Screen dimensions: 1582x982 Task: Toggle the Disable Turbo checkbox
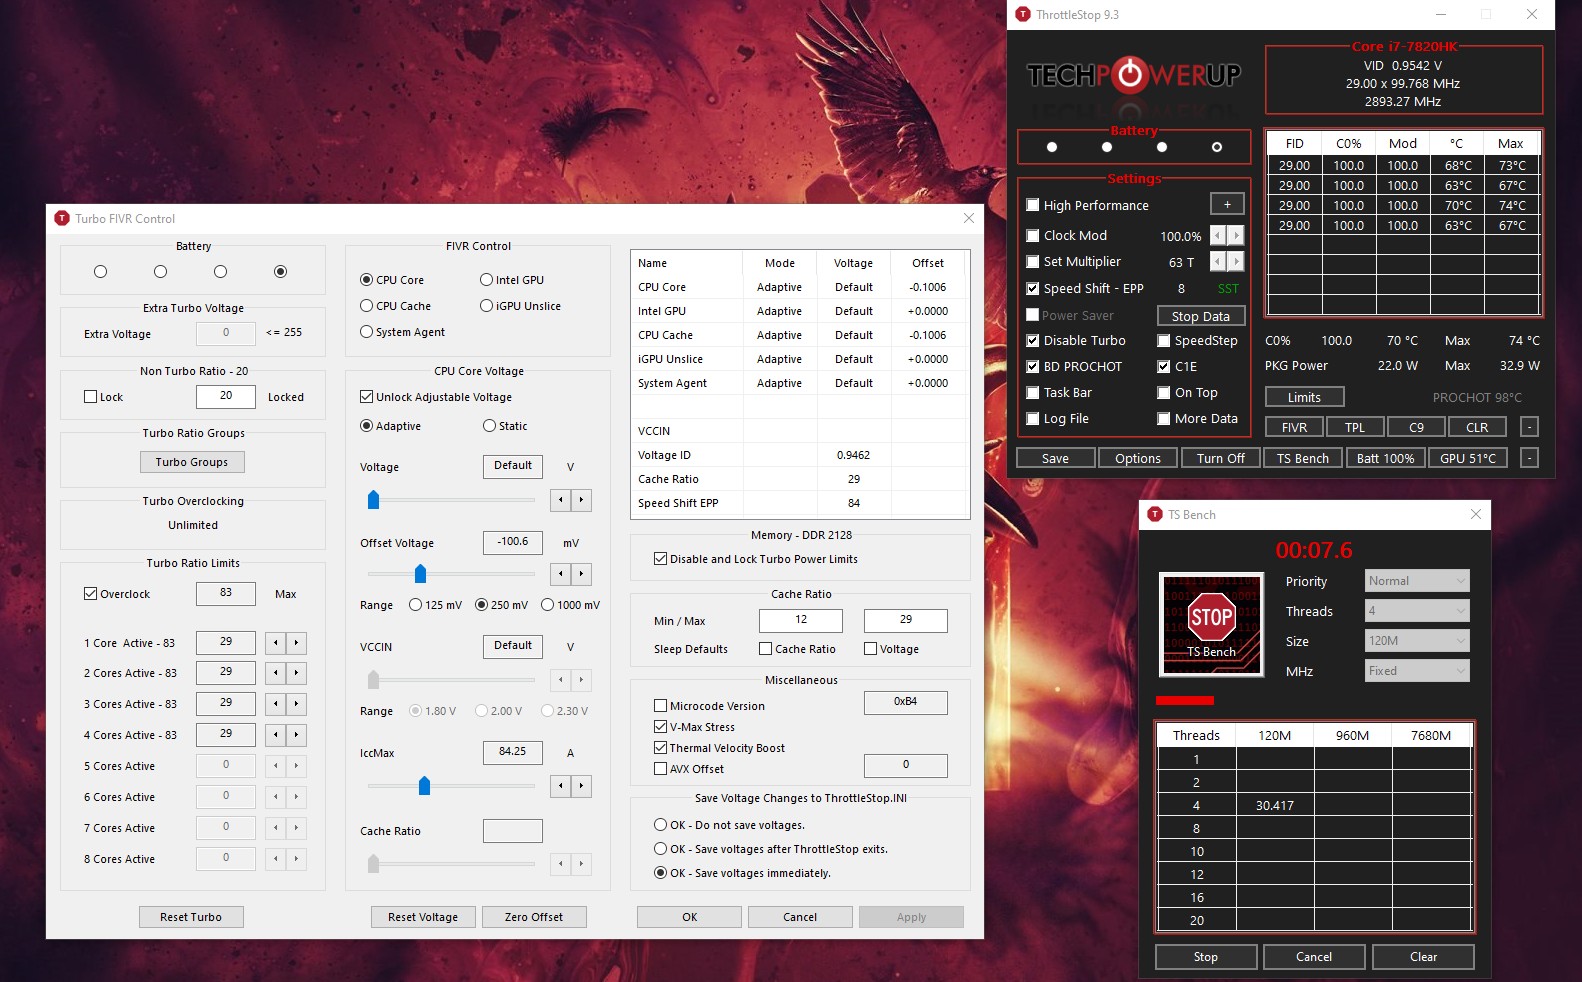1033,341
